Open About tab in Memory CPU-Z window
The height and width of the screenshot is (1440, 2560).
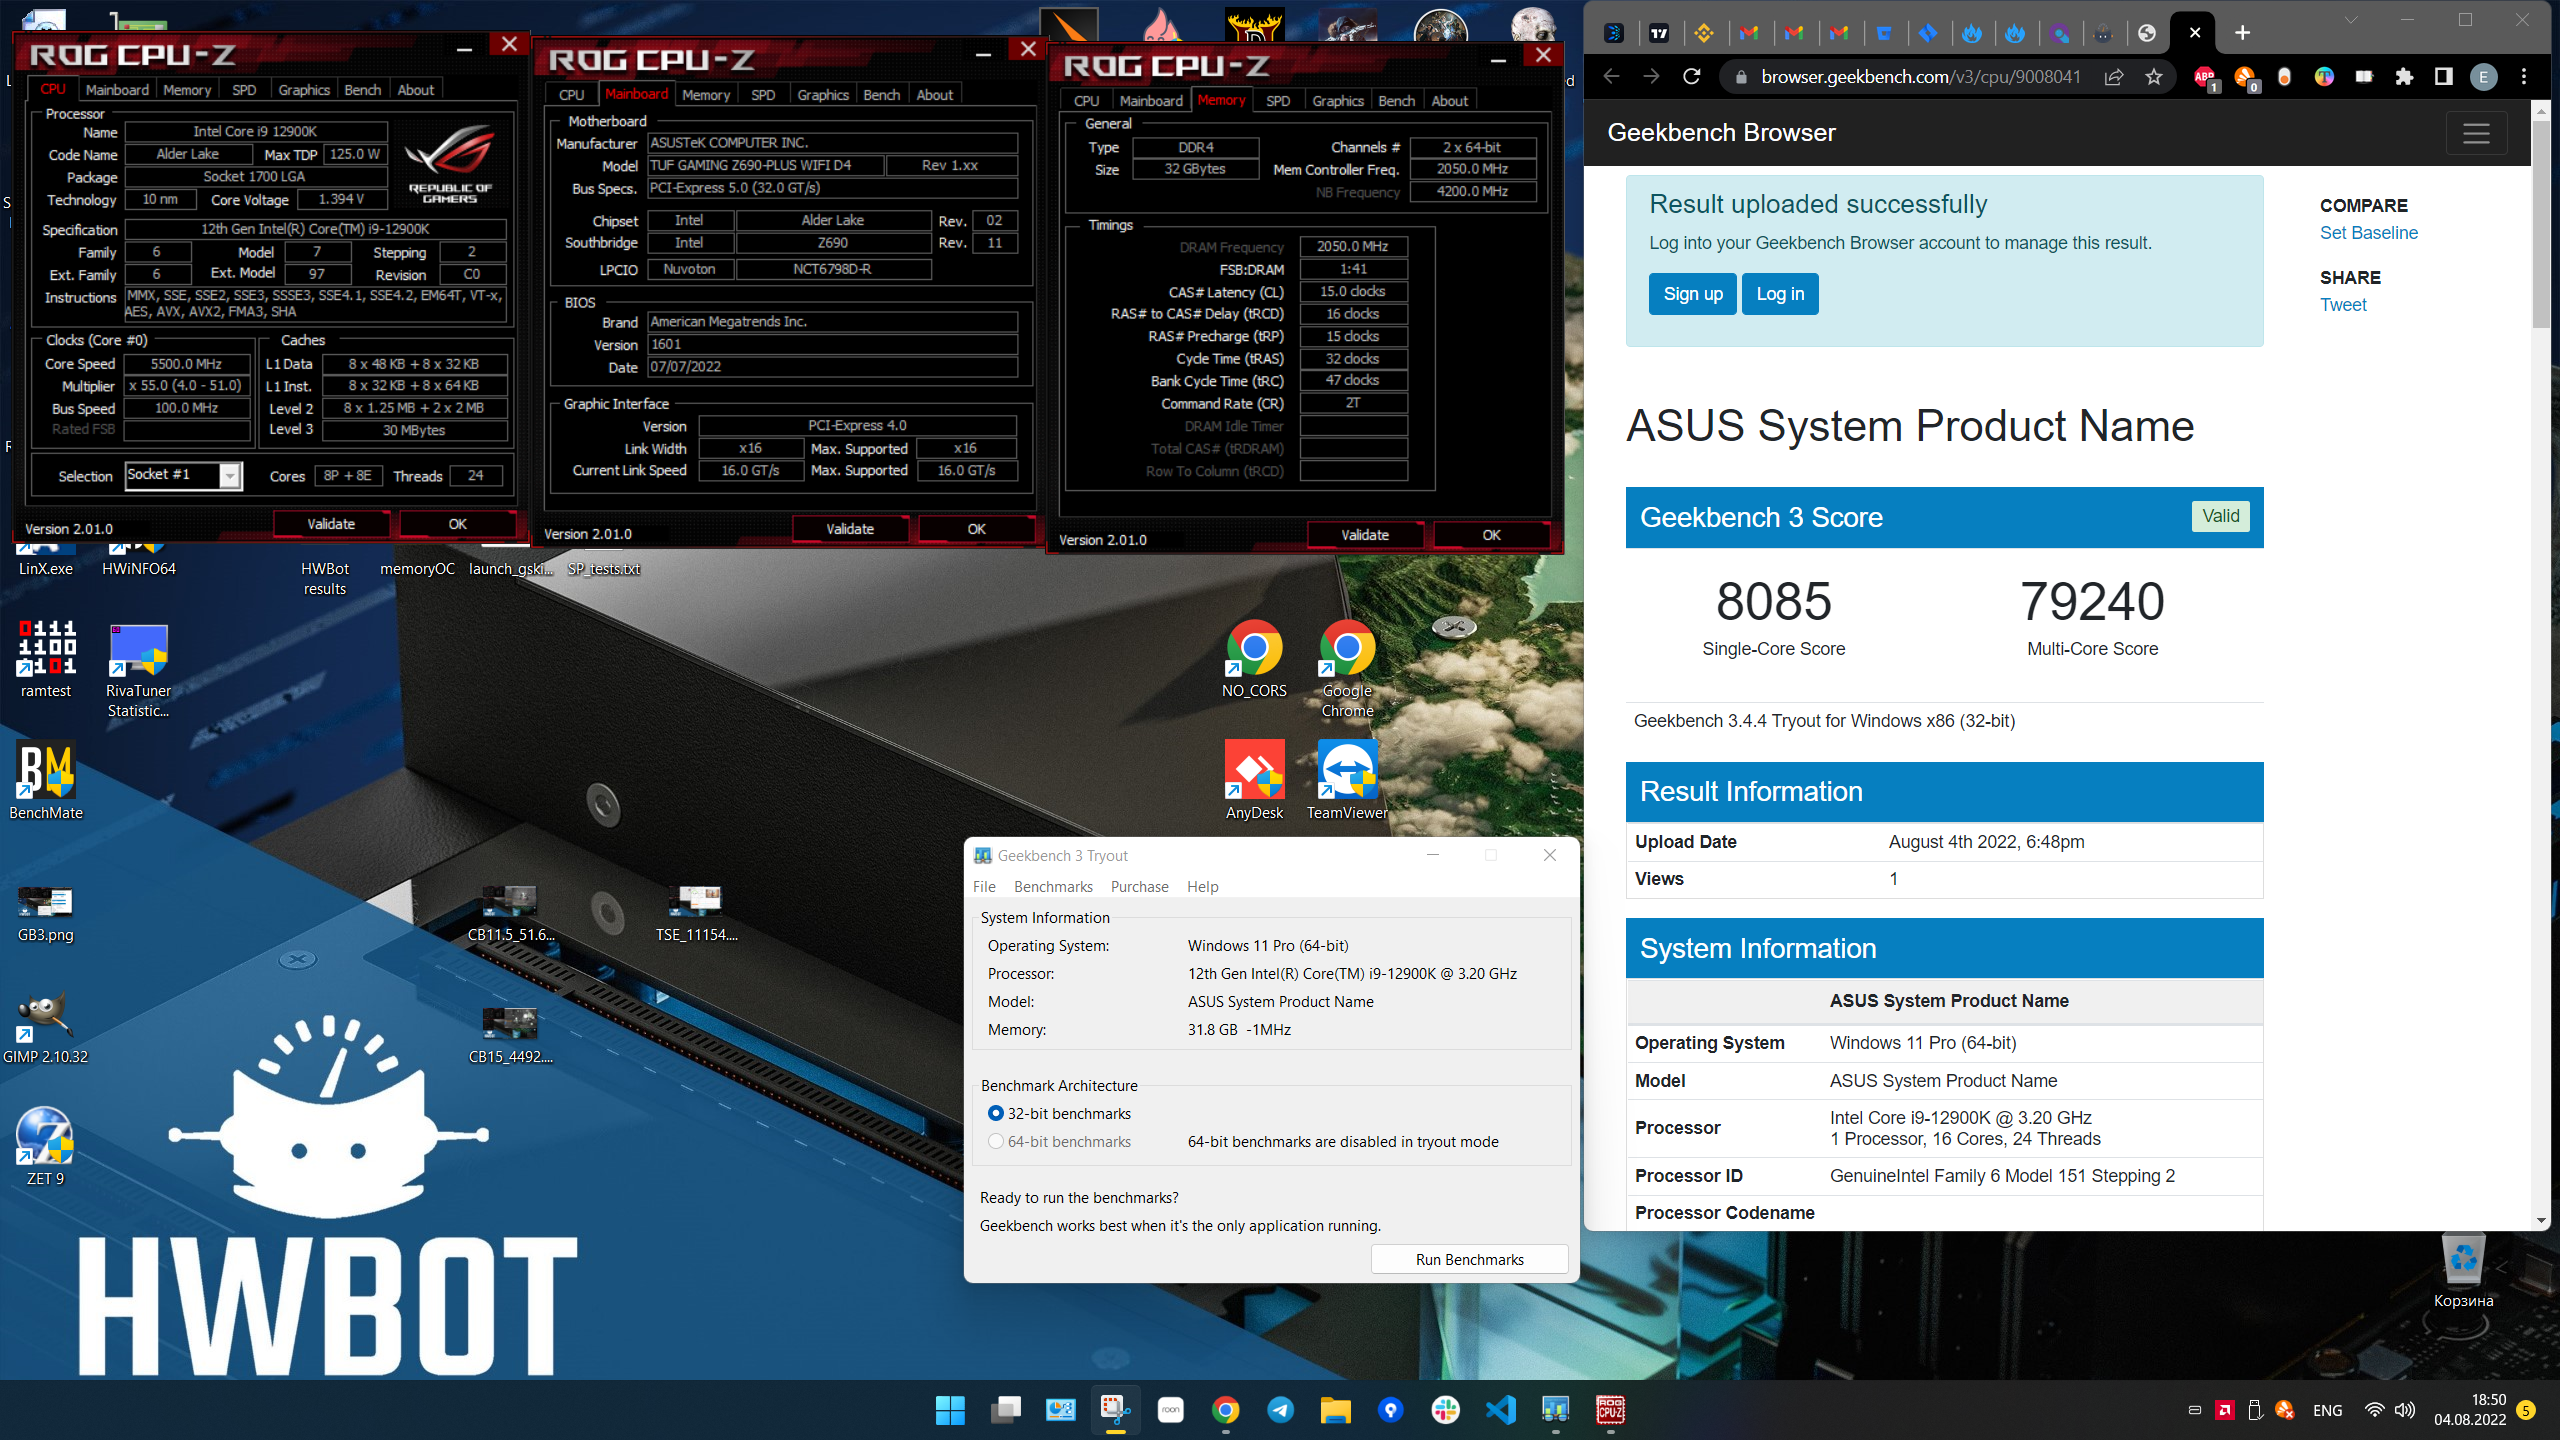point(1449,100)
